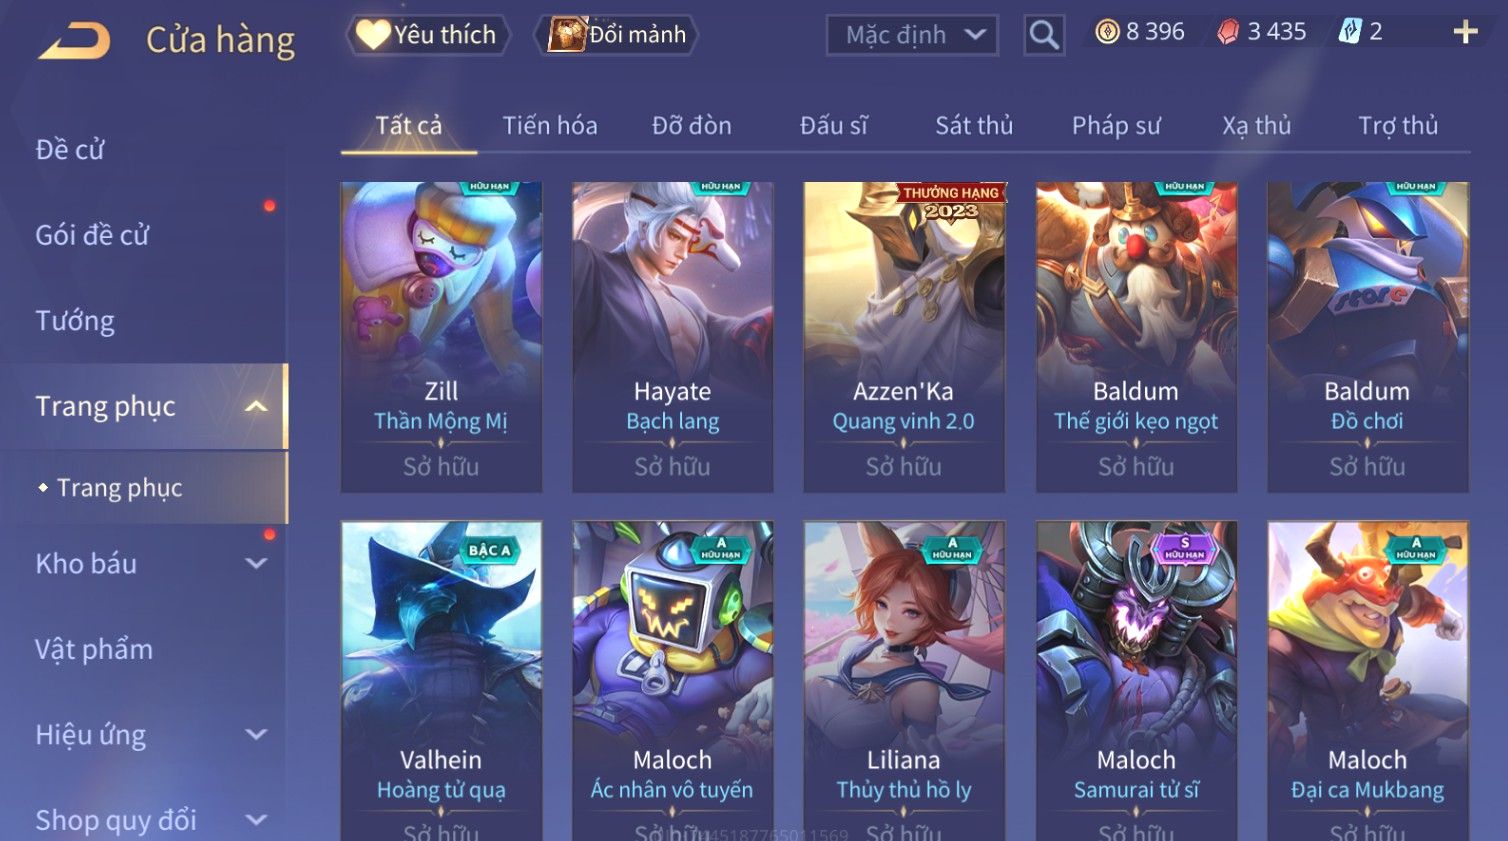Select the Tiến hóa tab
This screenshot has width=1508, height=841.
(550, 125)
